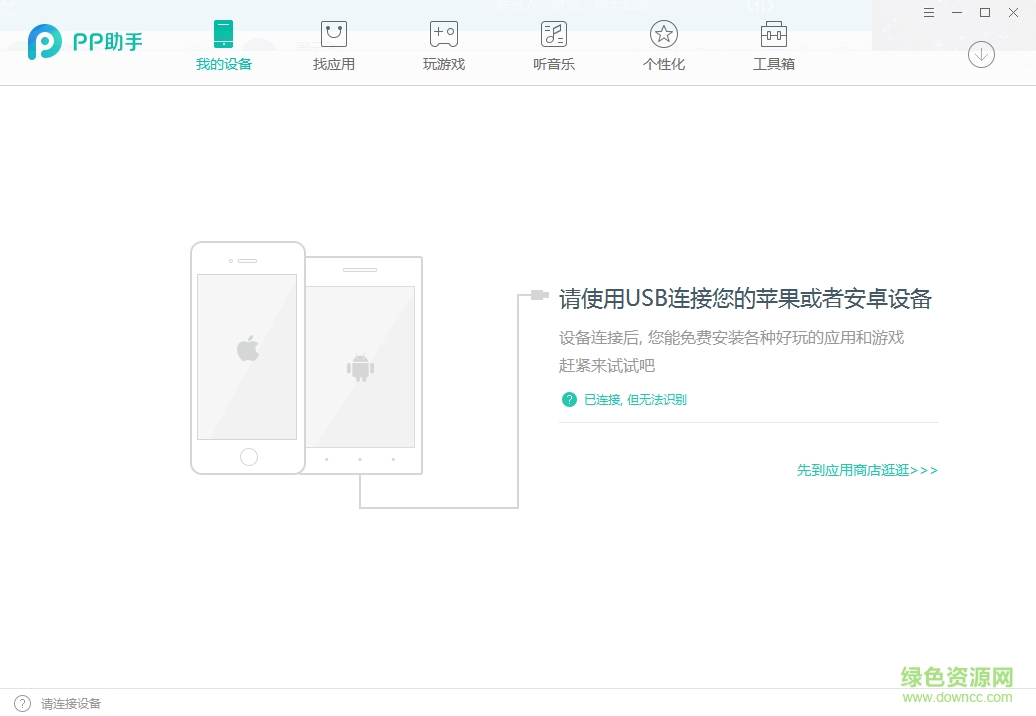Click the 玩游戏 gamepad icon

[443, 33]
